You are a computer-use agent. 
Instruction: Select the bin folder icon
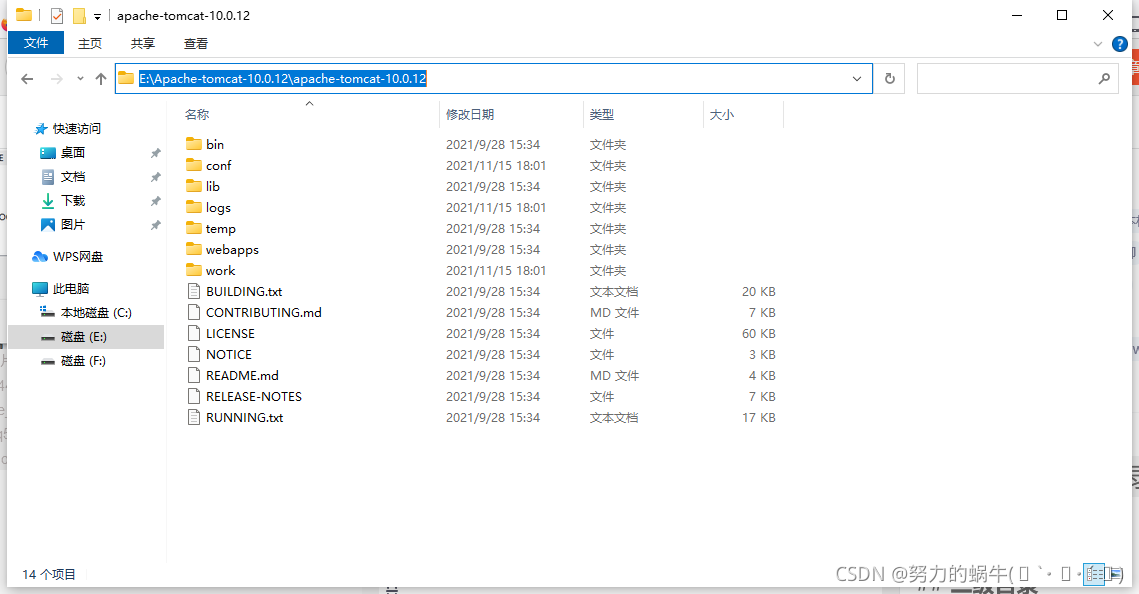pos(193,144)
